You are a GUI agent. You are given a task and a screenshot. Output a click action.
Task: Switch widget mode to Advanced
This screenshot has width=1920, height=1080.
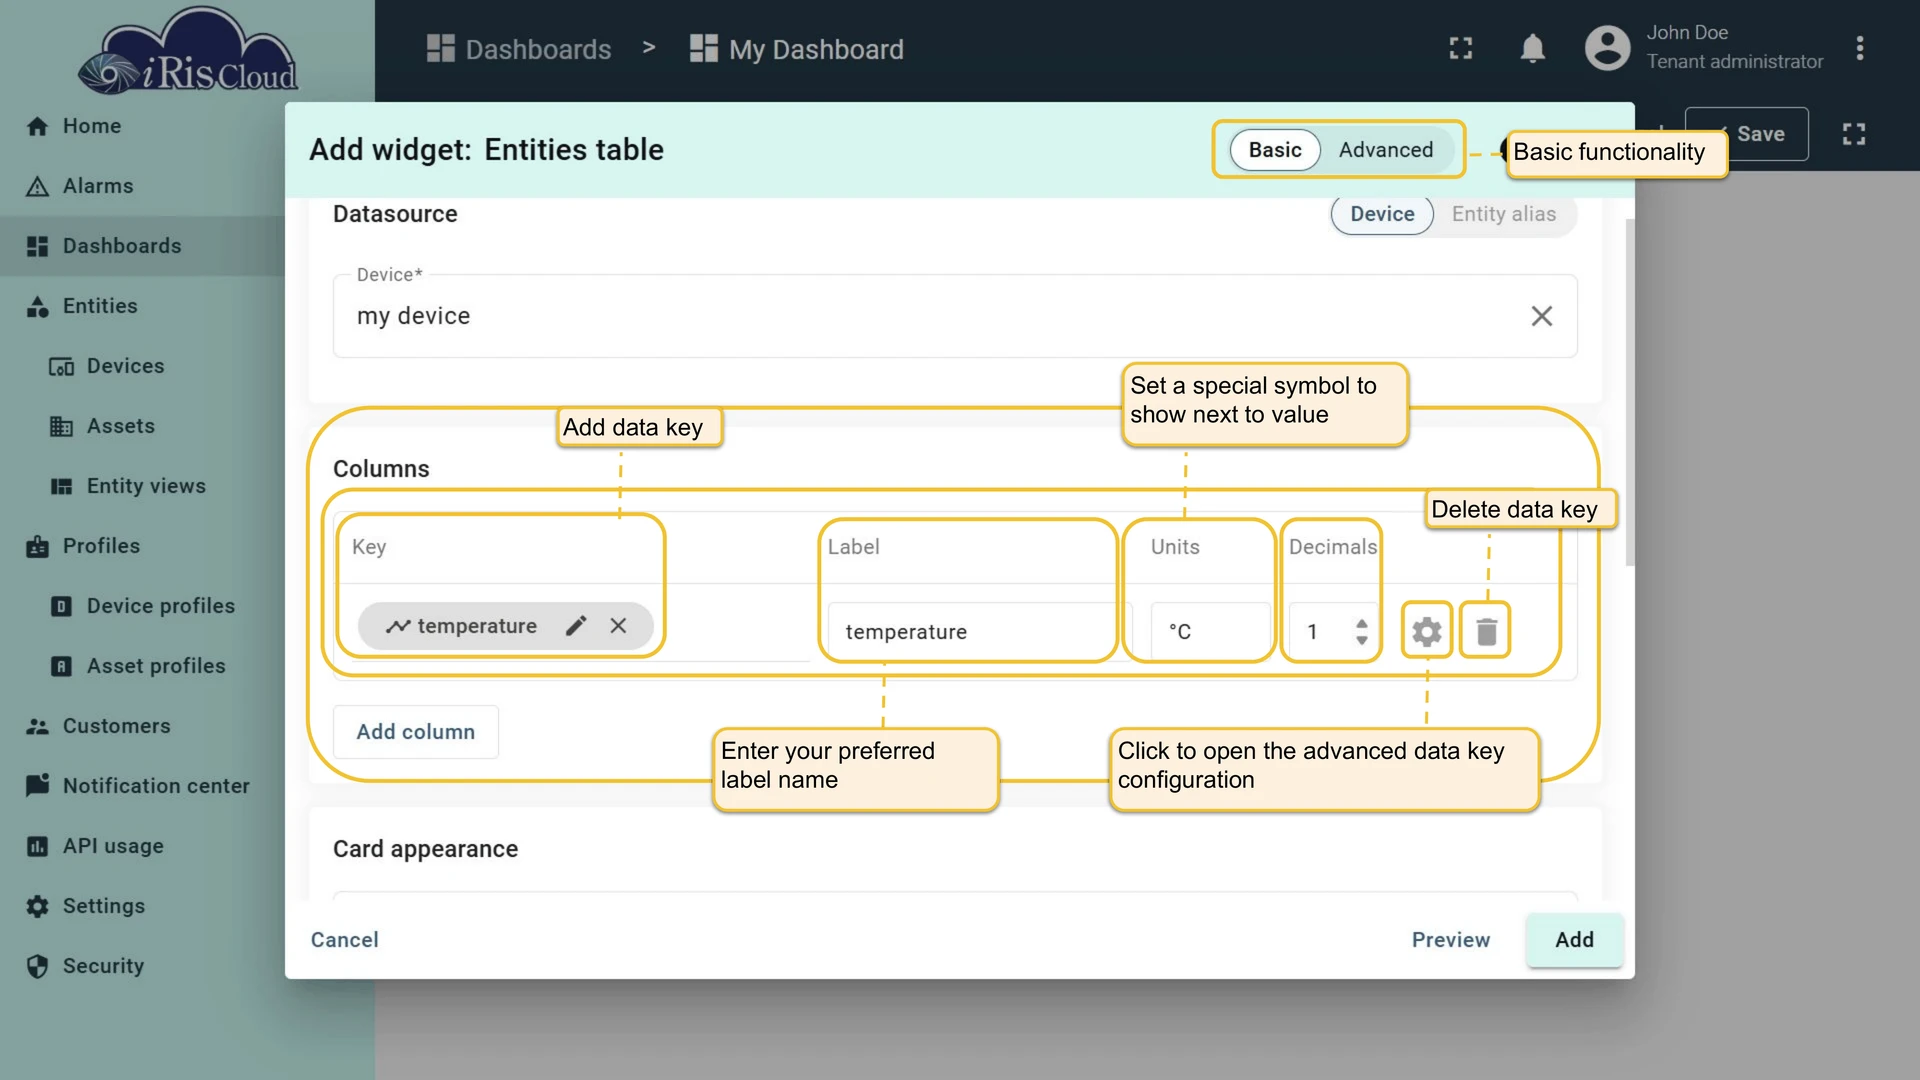click(x=1386, y=150)
